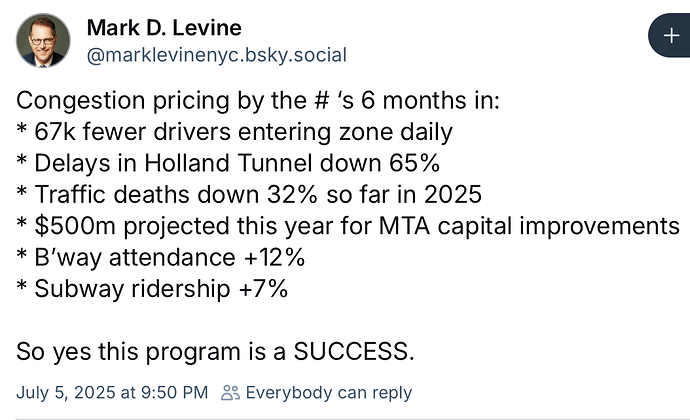The width and height of the screenshot is (690, 420).
Task: Click the 'B'way attendance +12%' line
Action: [x=161, y=258]
